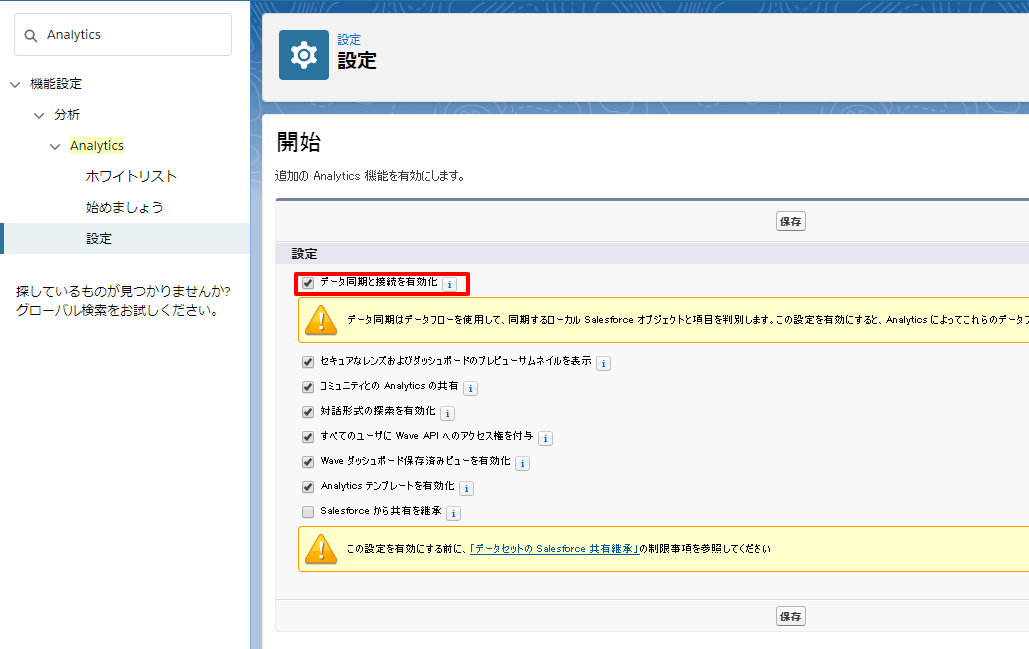Open info icon for Analytics テンプレートを有効化
This screenshot has width=1029, height=649.
click(467, 488)
